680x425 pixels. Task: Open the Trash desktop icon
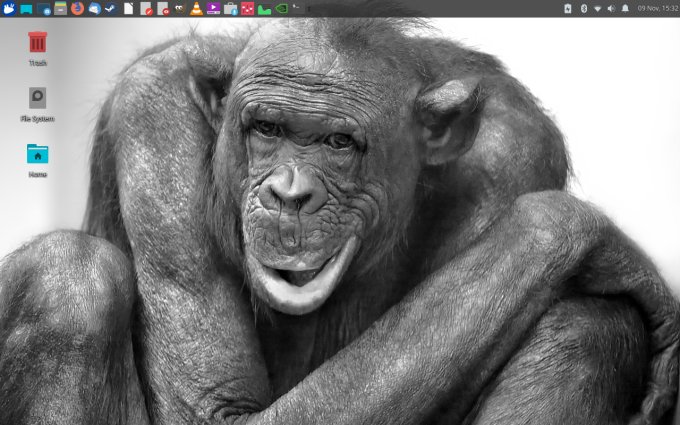click(37, 43)
